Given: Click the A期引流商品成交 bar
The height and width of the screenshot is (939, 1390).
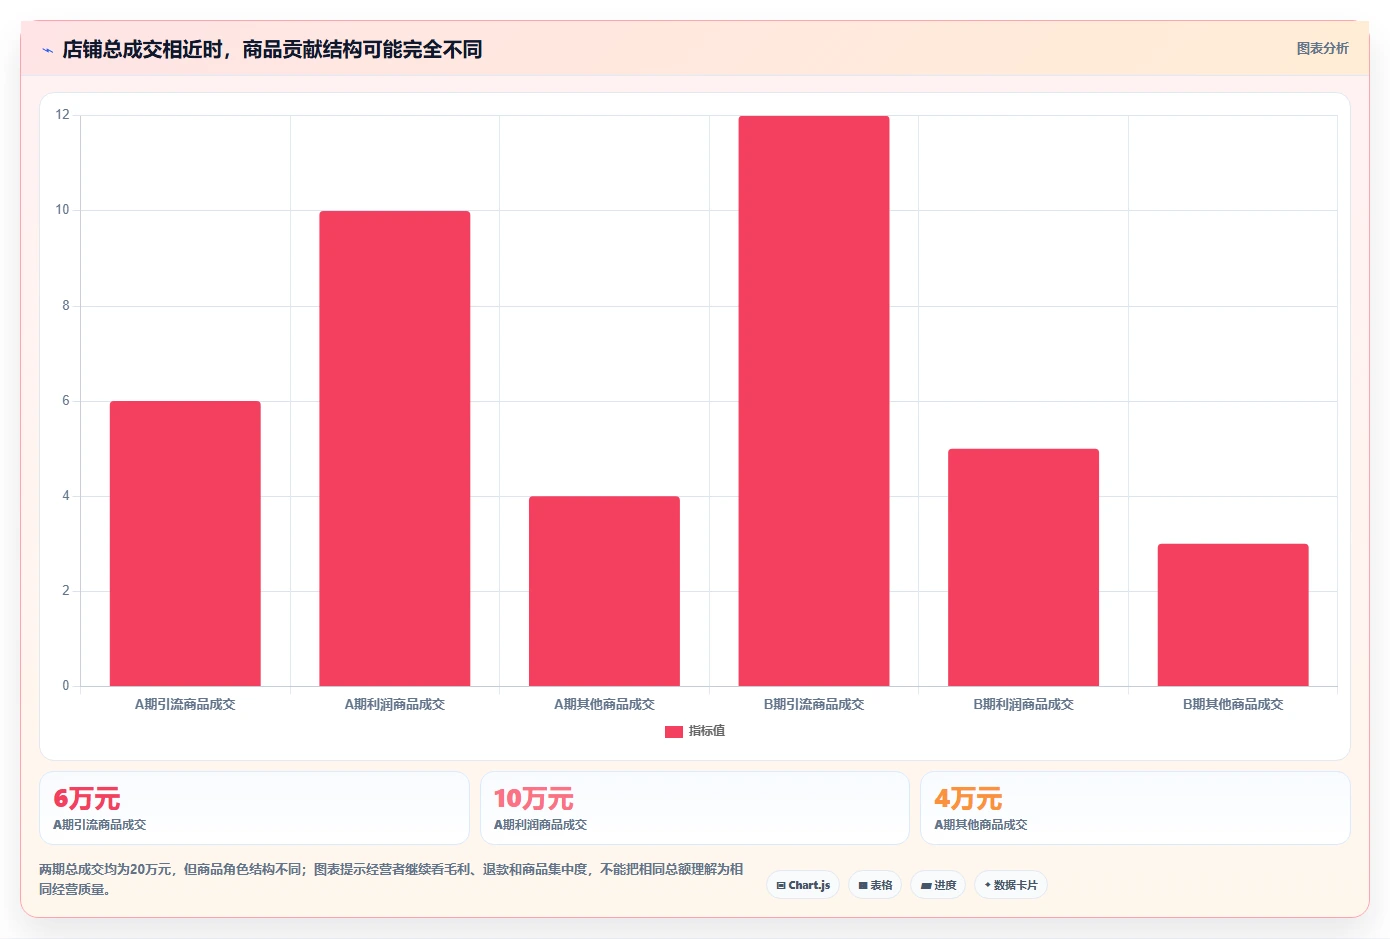Looking at the screenshot, I should pyautogui.click(x=185, y=543).
